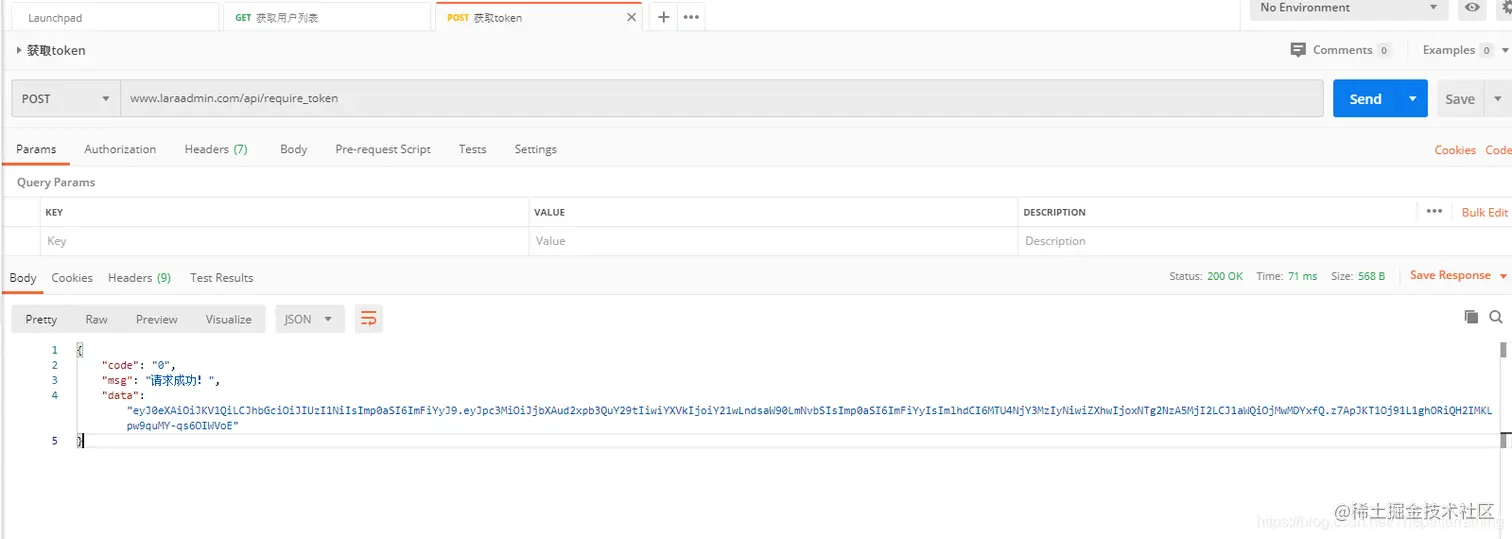Open the Examples dropdown

pyautogui.click(x=1466, y=50)
